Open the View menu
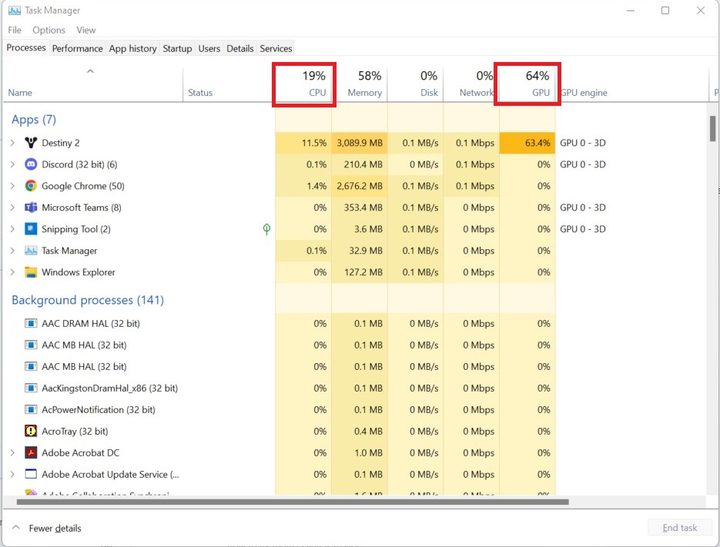The height and width of the screenshot is (547, 720). tap(86, 30)
